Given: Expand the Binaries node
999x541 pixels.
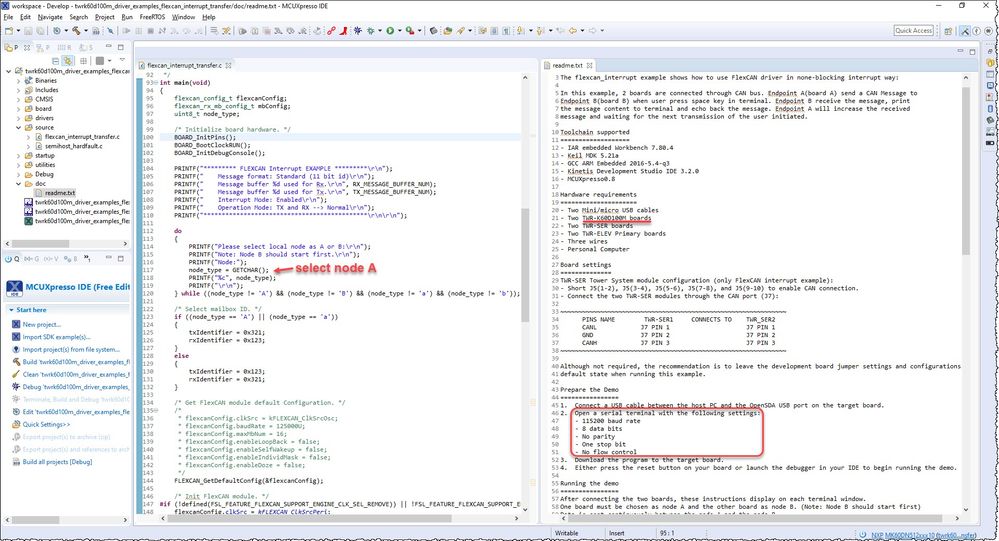Looking at the screenshot, I should 18,81.
